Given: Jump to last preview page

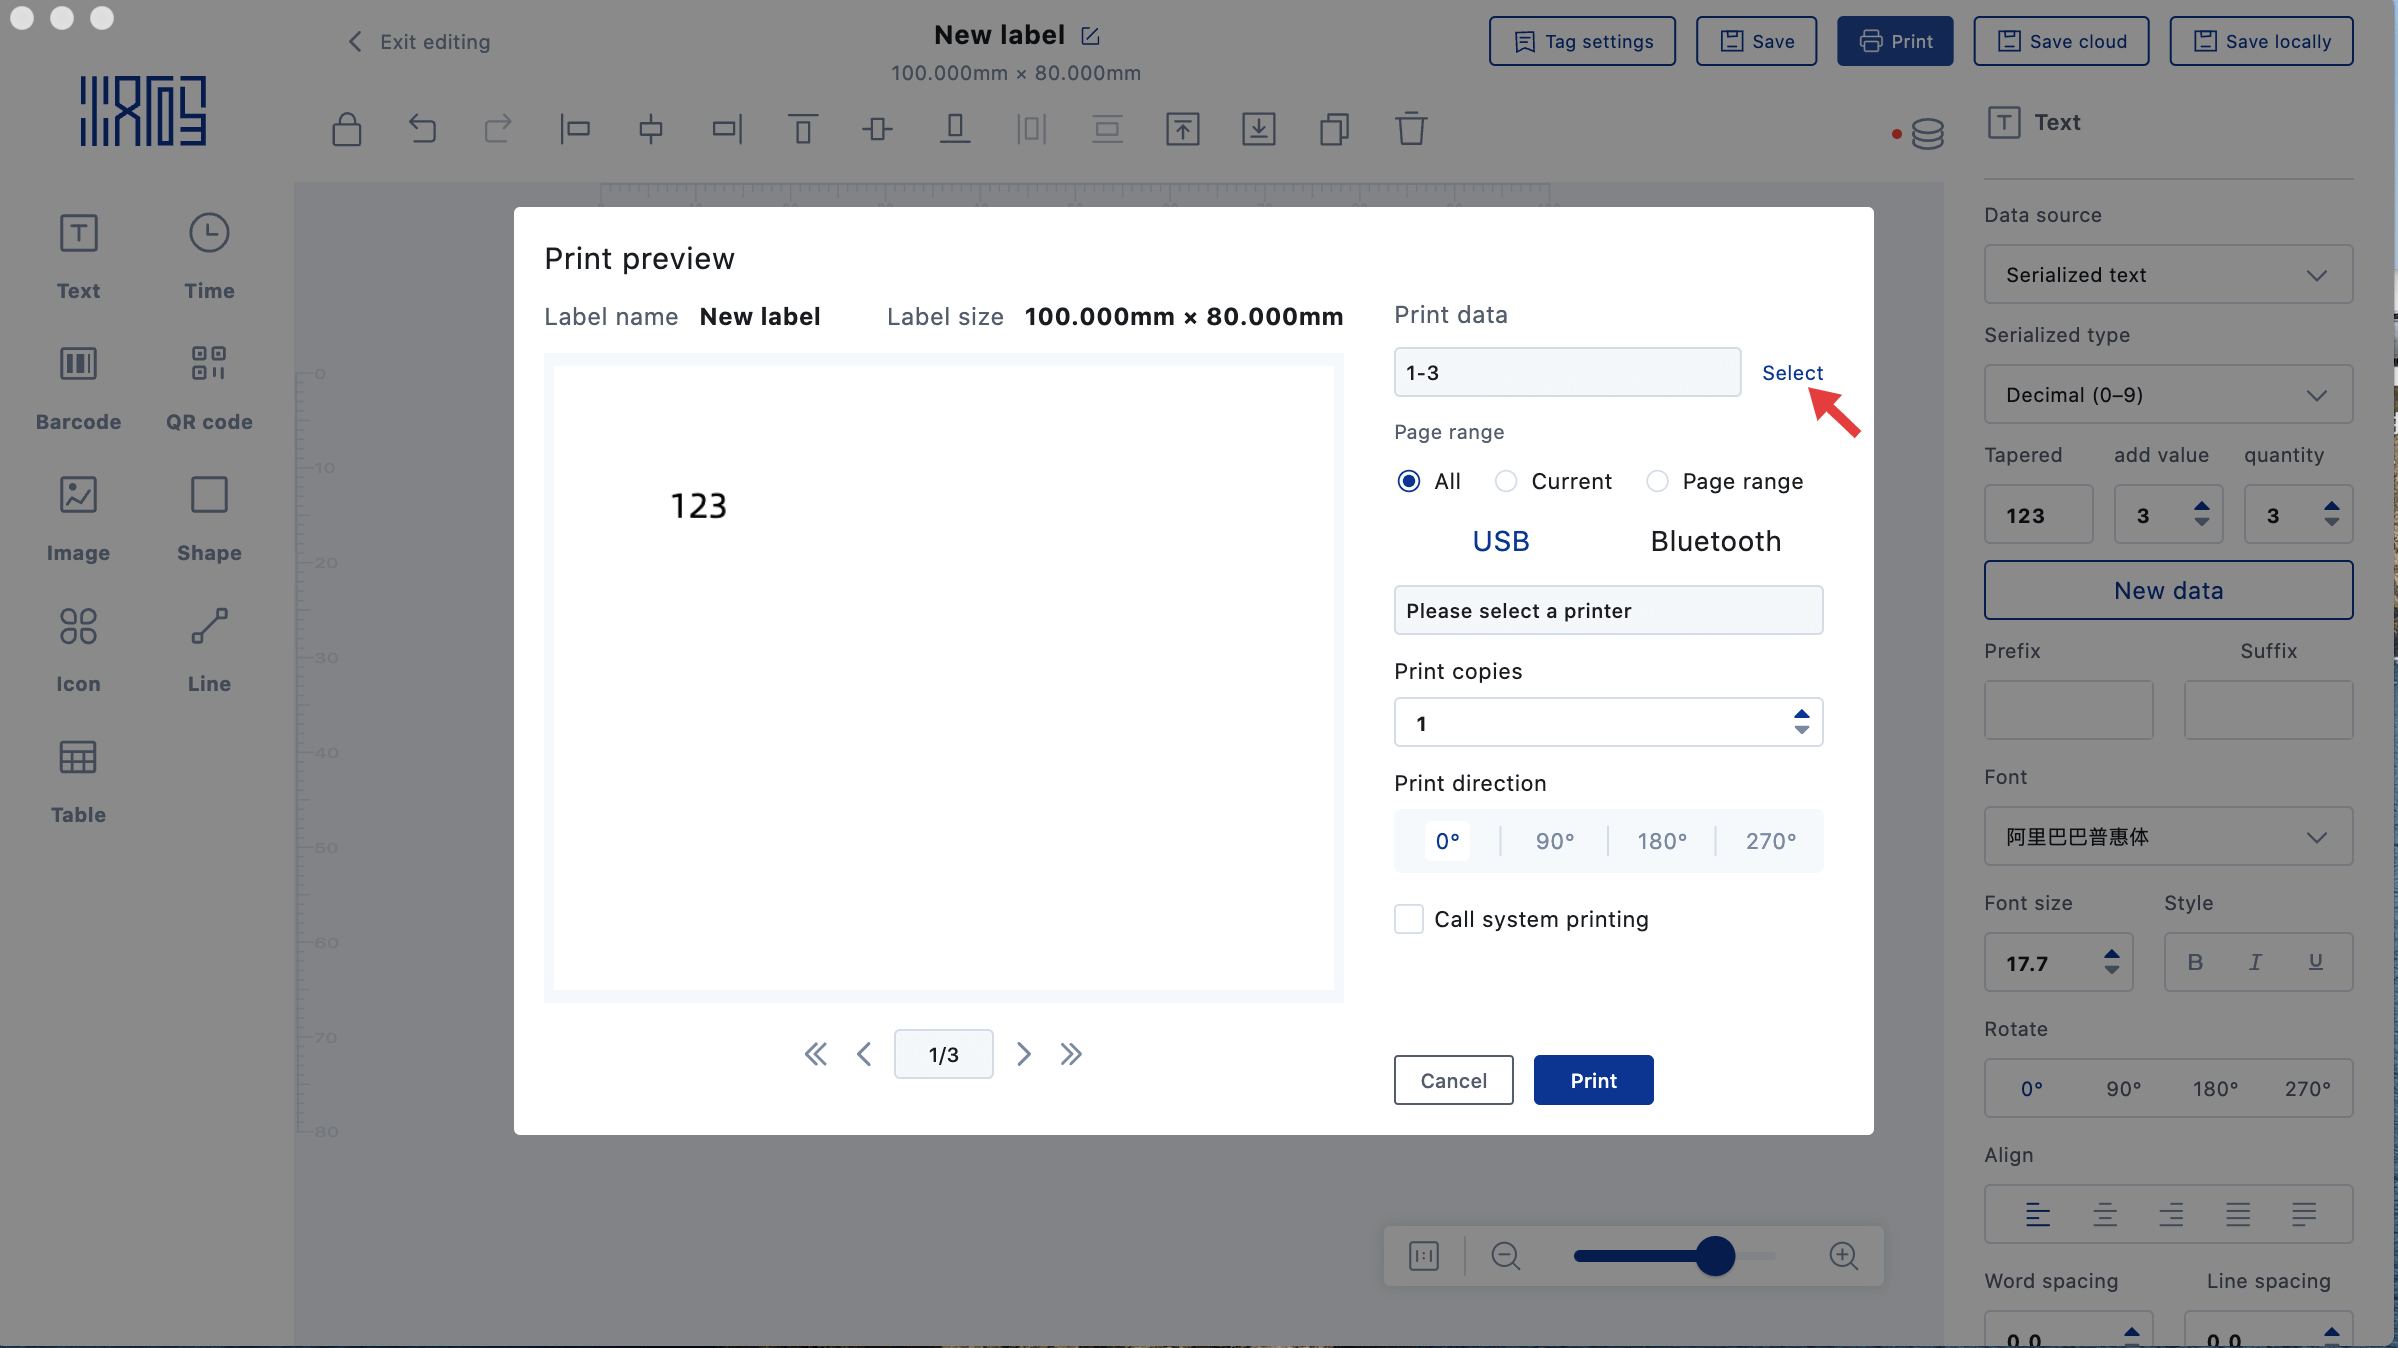Looking at the screenshot, I should 1071,1054.
